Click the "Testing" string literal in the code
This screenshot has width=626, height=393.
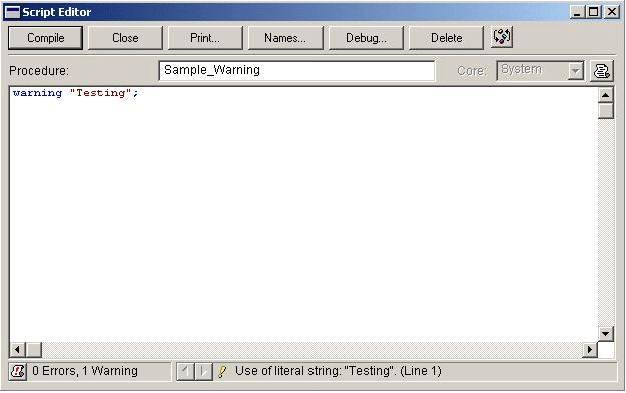tap(101, 93)
